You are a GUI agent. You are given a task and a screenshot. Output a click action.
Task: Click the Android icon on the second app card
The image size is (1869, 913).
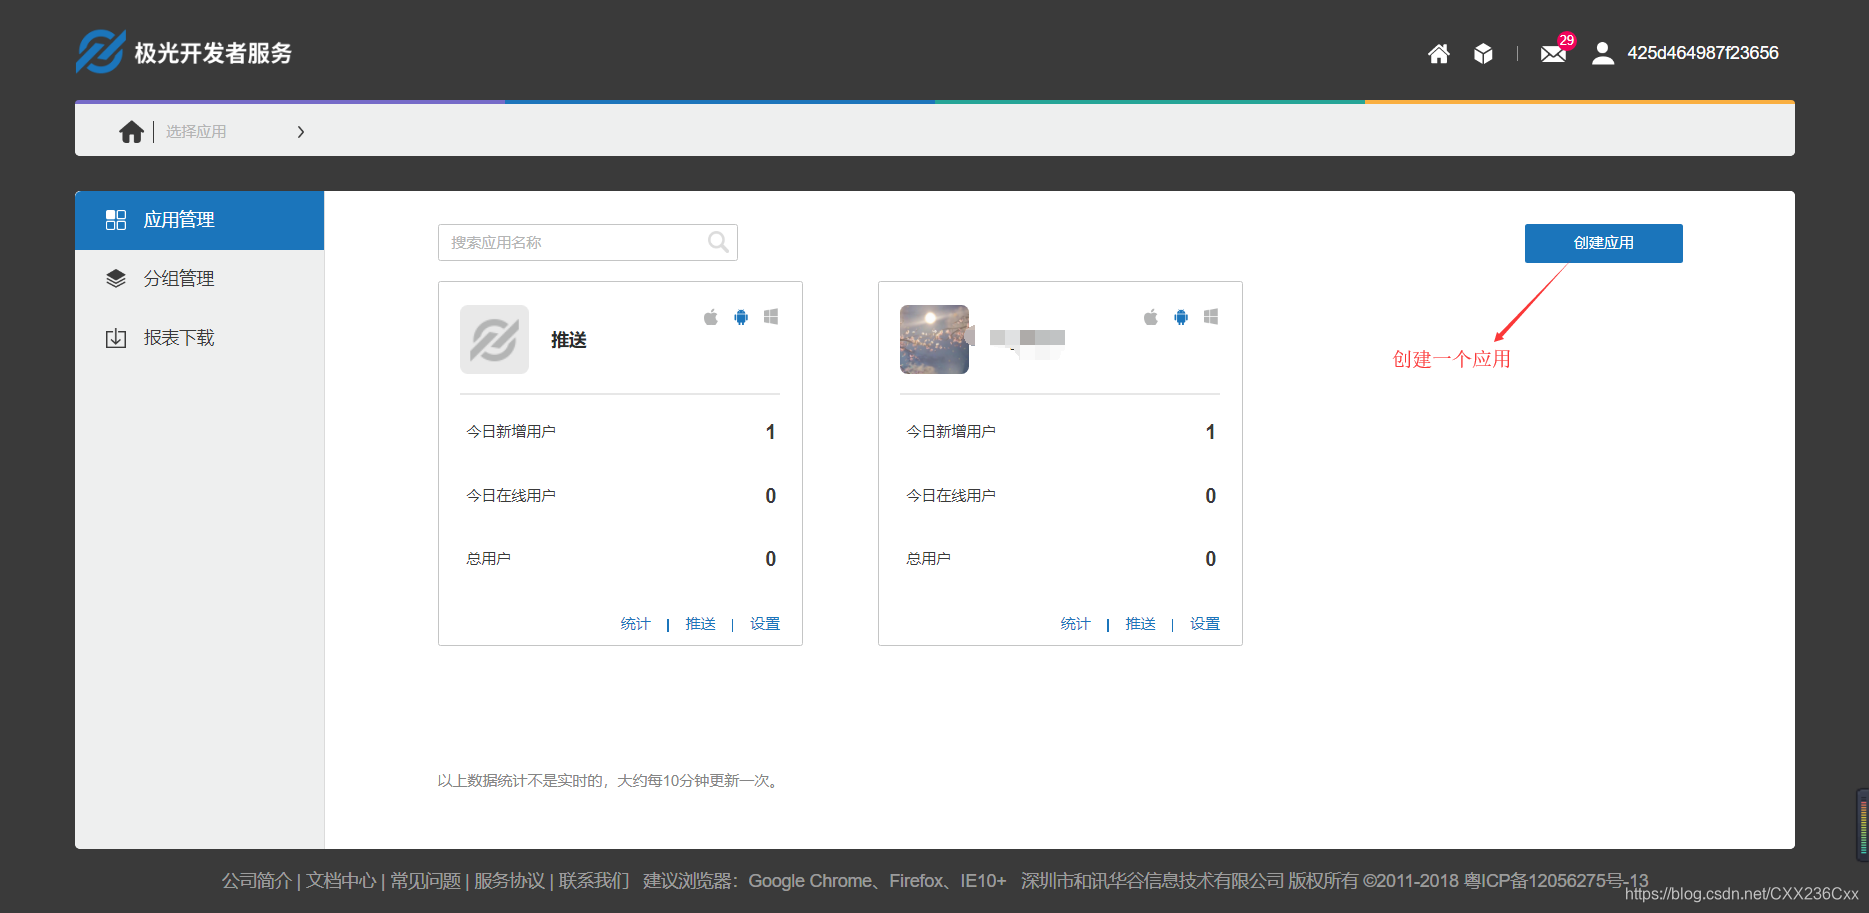[x=1181, y=317]
